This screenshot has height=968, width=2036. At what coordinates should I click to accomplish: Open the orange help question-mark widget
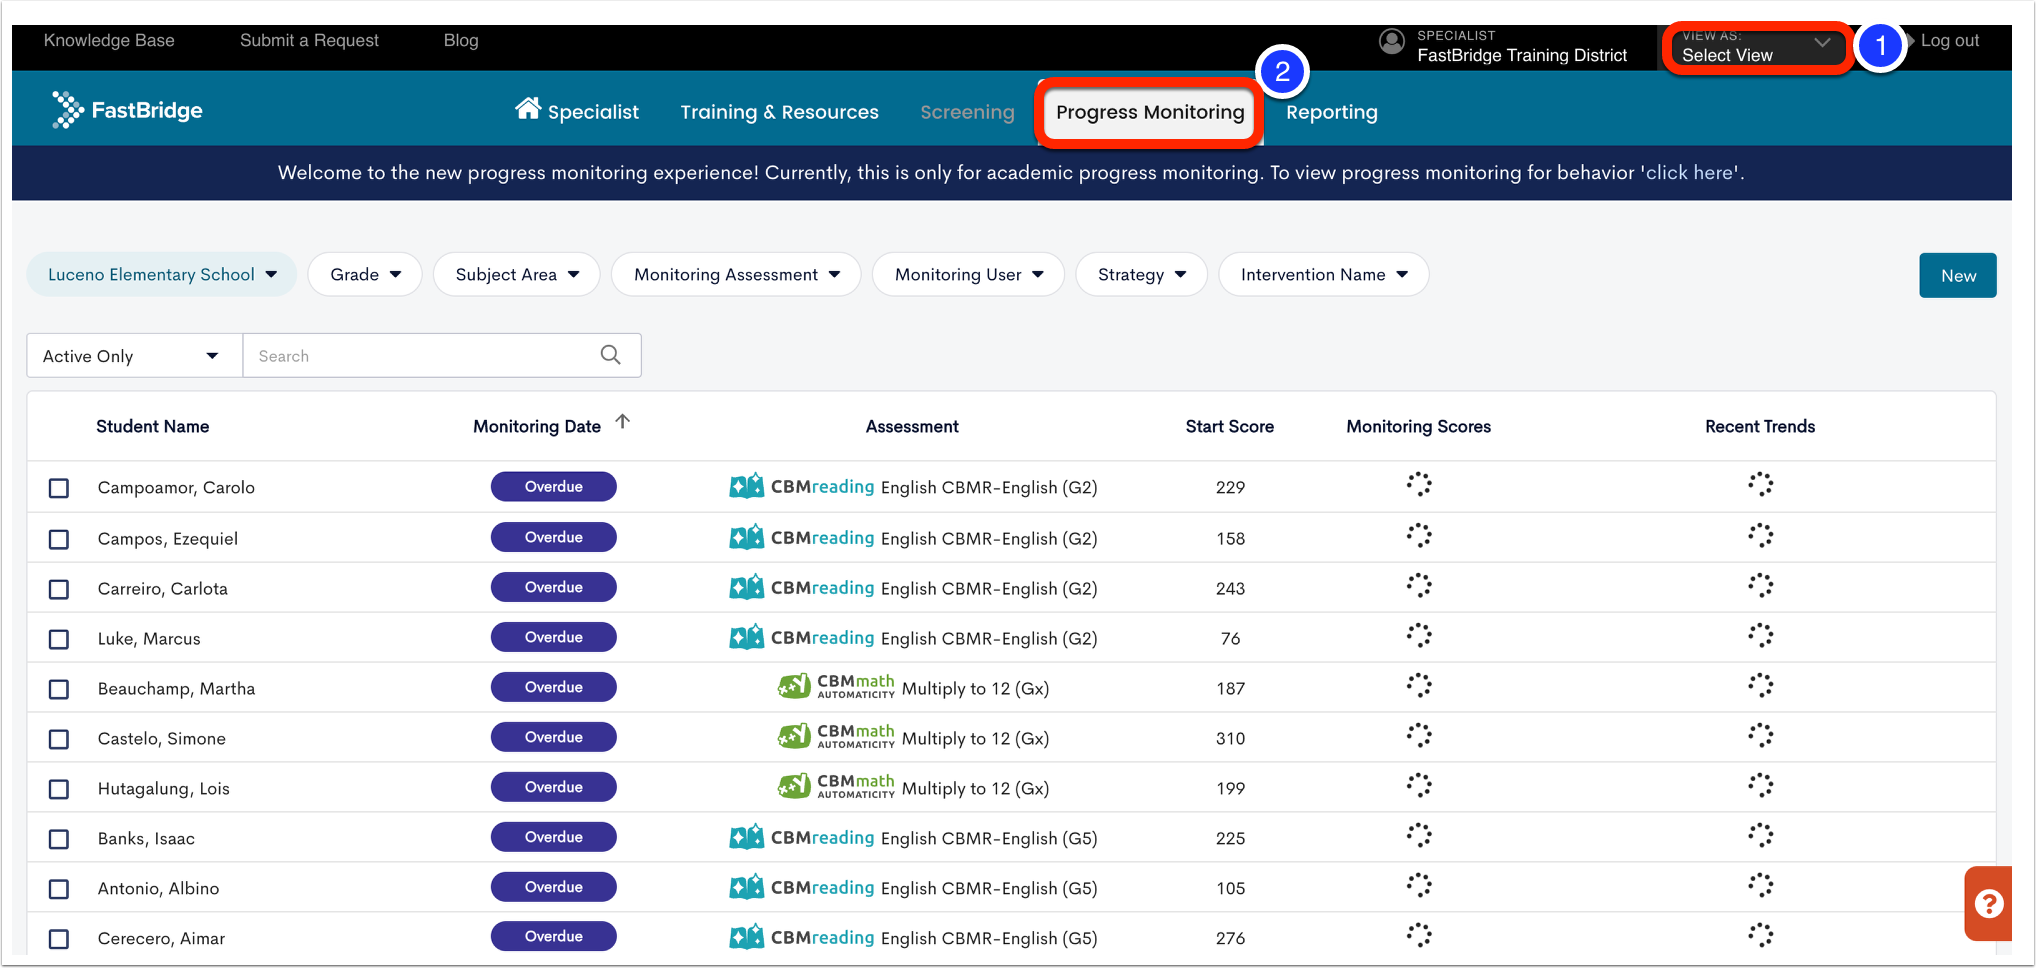click(1988, 903)
